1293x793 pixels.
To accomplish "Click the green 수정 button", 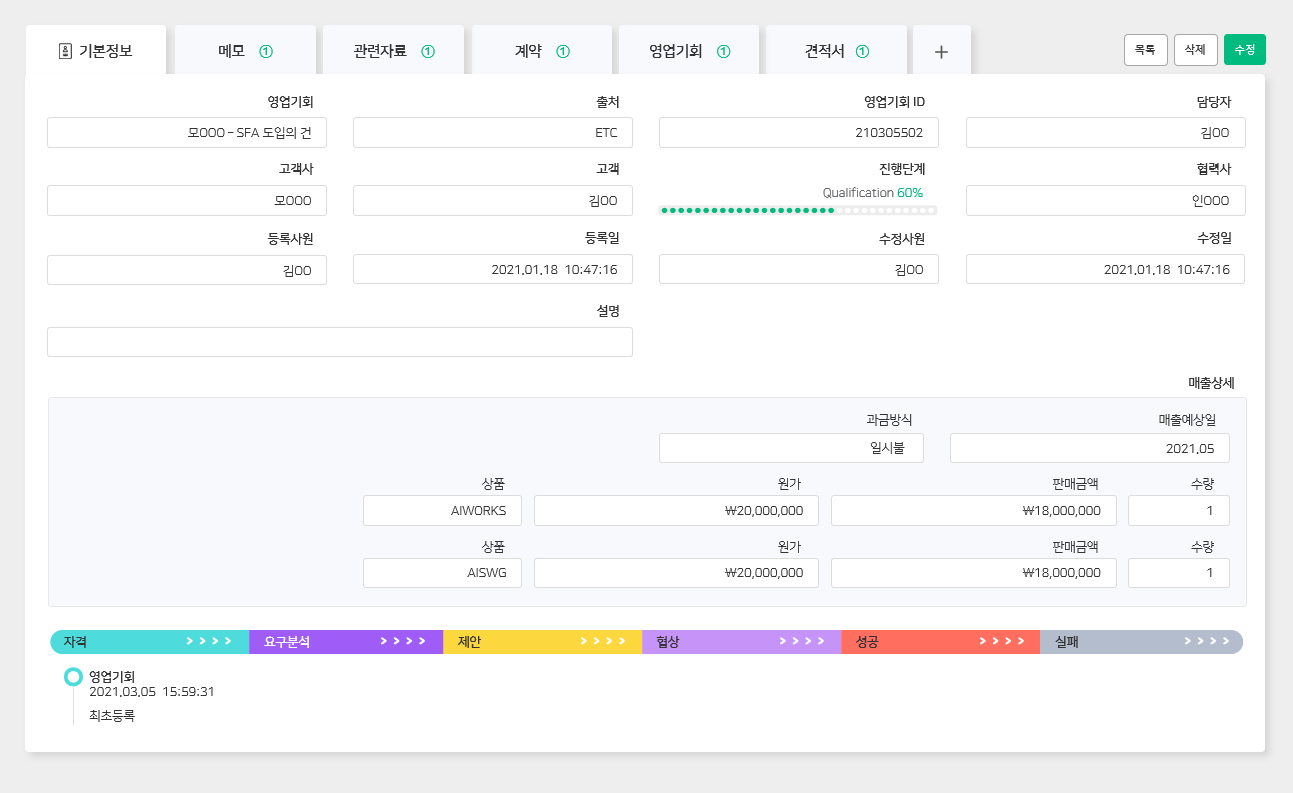I will coord(1245,50).
